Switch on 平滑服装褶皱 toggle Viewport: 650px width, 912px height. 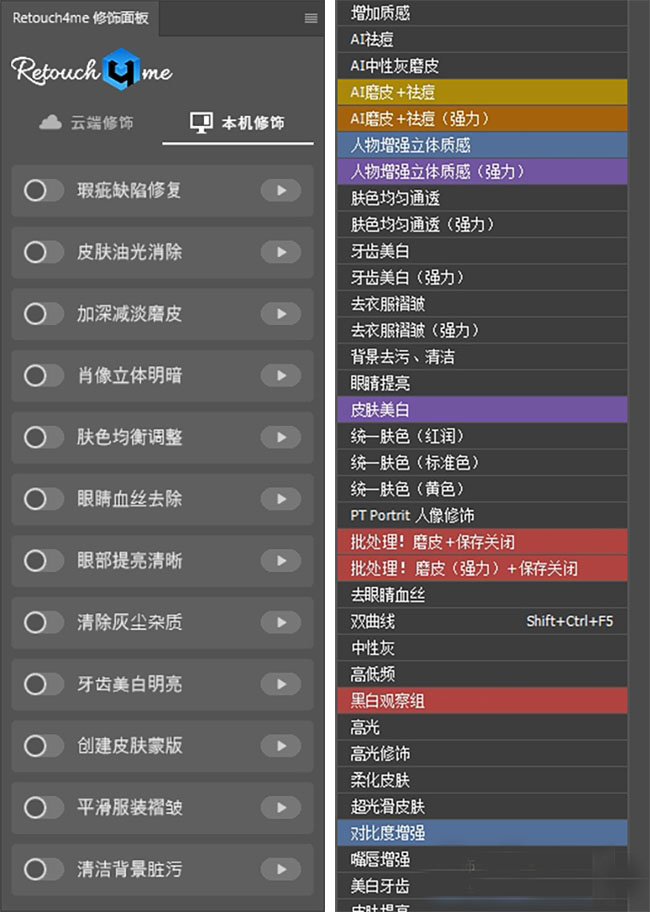pos(43,807)
